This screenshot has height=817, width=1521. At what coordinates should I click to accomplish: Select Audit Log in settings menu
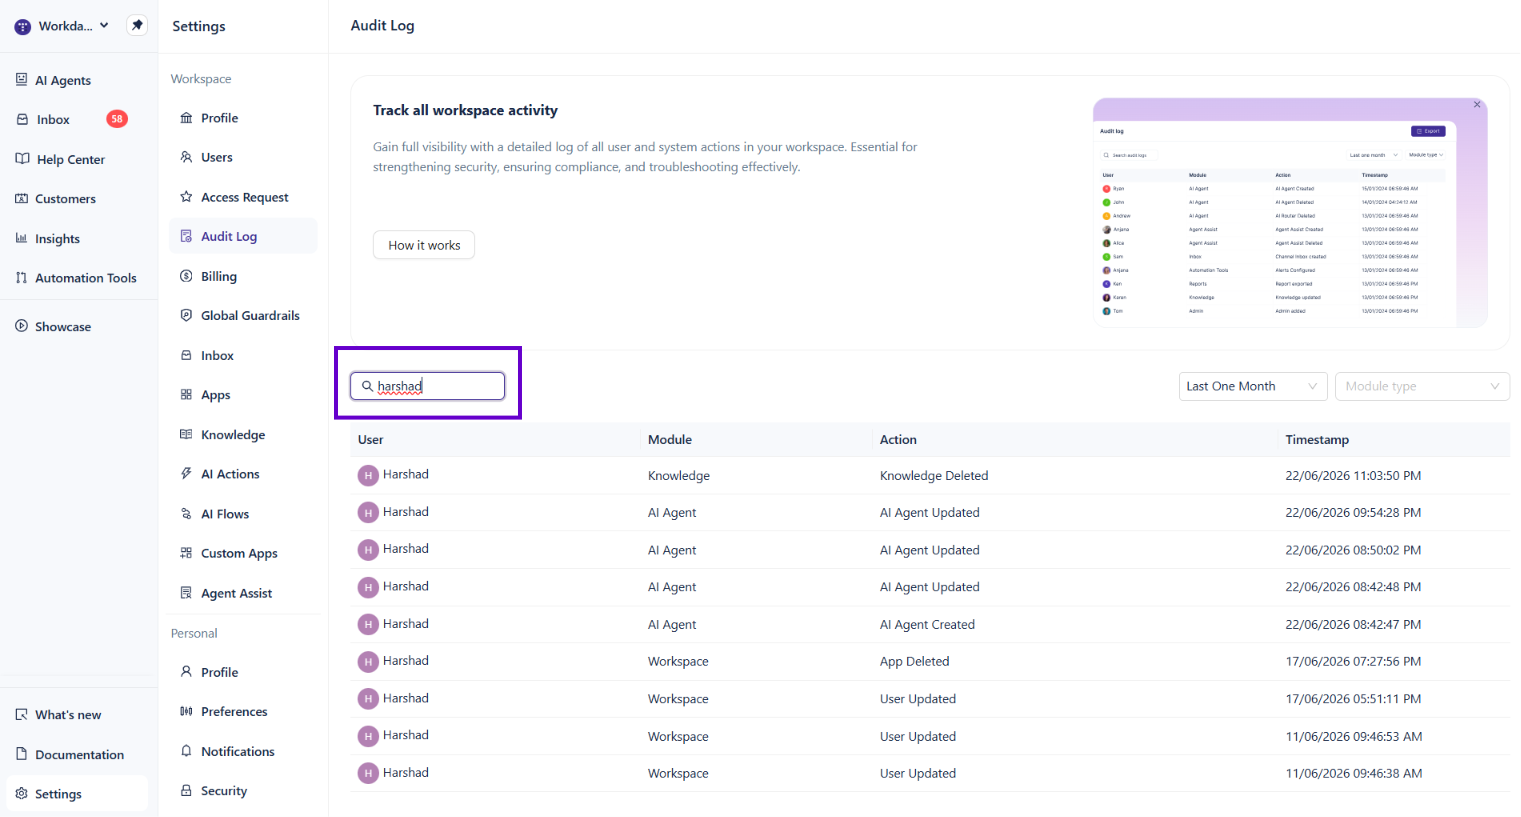click(x=243, y=236)
